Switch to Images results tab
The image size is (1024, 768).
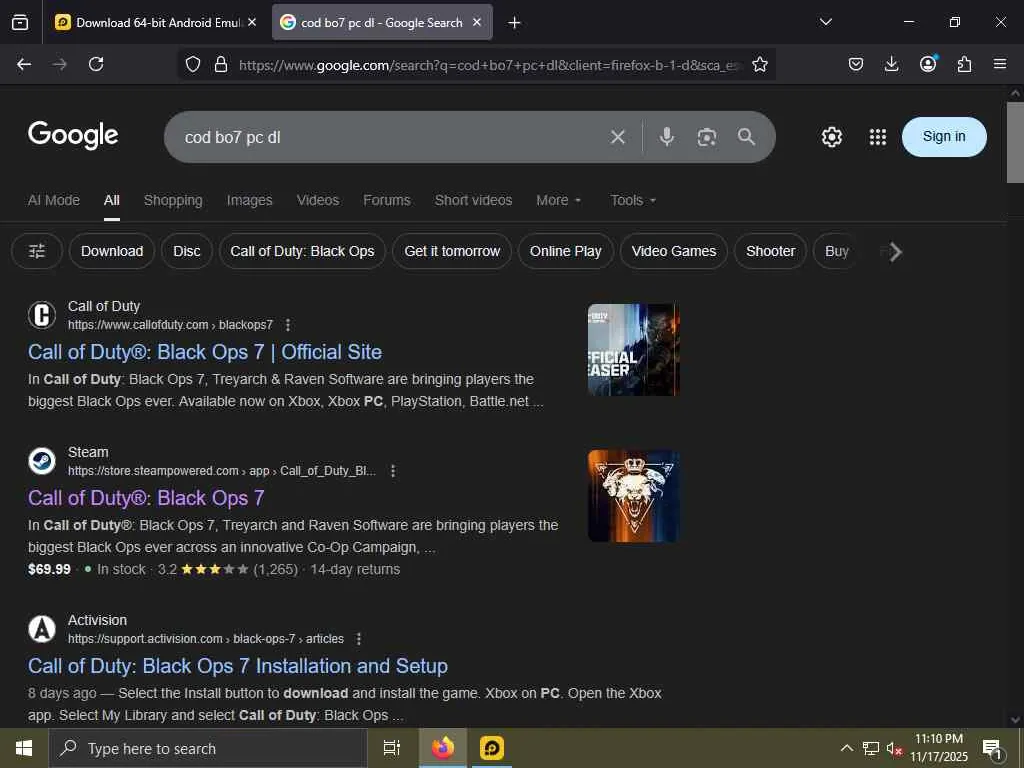coord(249,200)
